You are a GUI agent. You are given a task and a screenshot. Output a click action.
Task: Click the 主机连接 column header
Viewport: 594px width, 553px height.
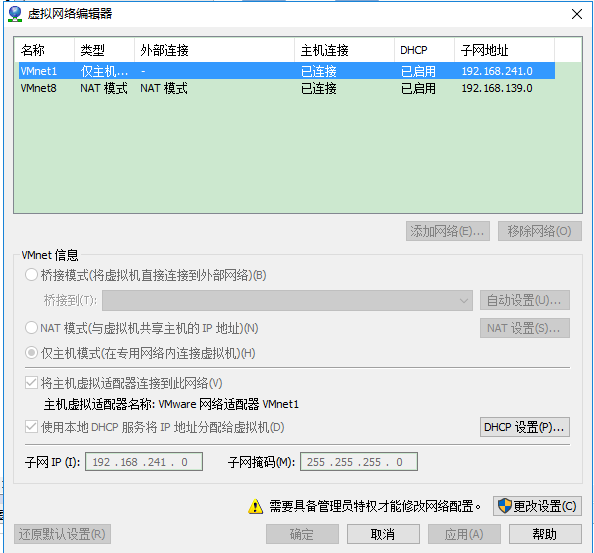(x=344, y=50)
